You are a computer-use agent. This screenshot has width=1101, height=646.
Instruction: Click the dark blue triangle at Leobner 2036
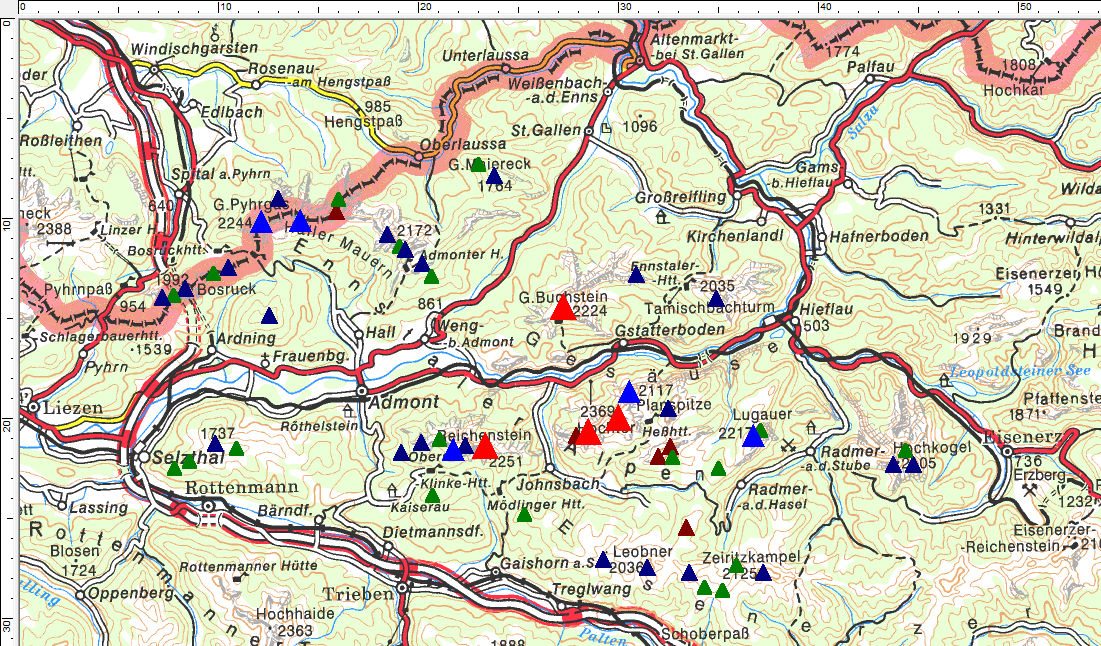point(647,567)
